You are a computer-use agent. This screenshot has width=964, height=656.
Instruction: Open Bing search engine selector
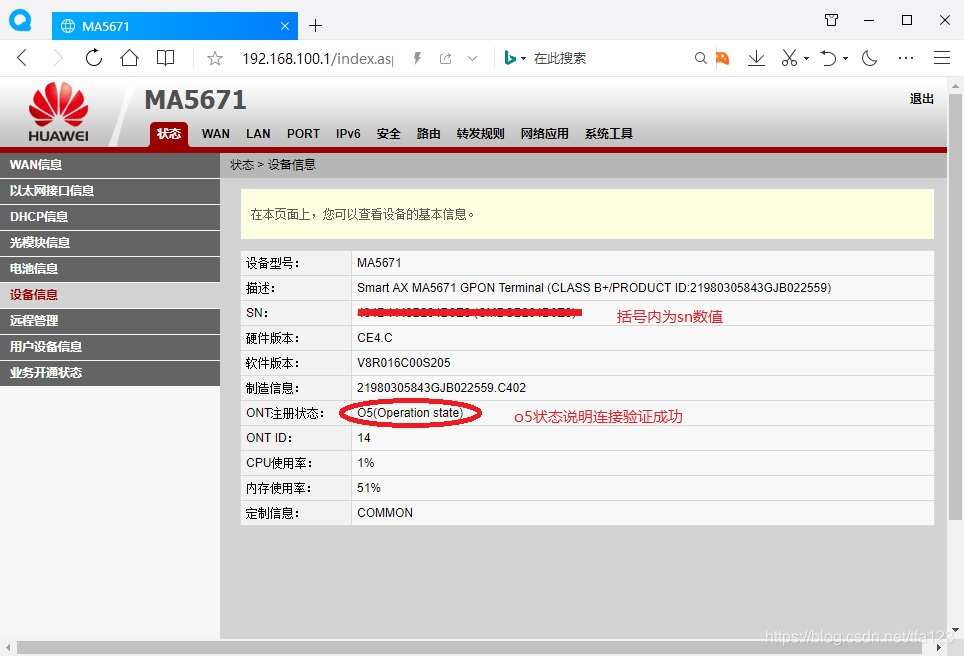515,58
